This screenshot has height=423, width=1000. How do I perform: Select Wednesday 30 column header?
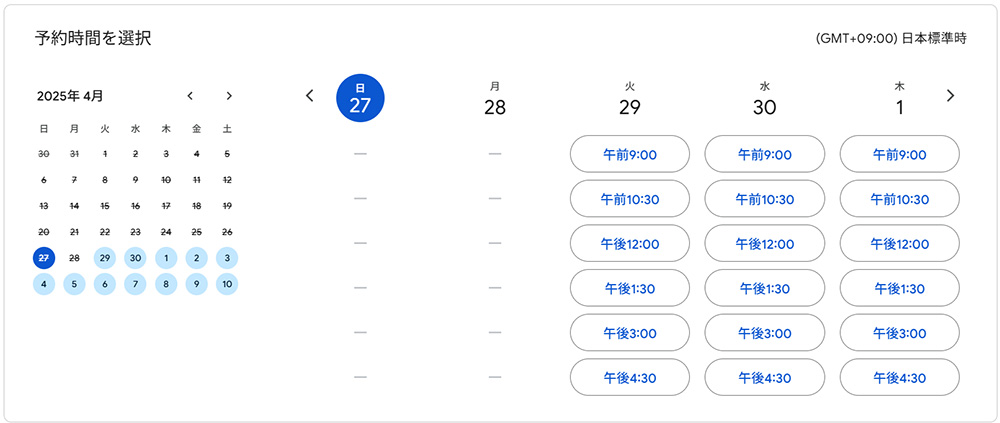pyautogui.click(x=764, y=100)
